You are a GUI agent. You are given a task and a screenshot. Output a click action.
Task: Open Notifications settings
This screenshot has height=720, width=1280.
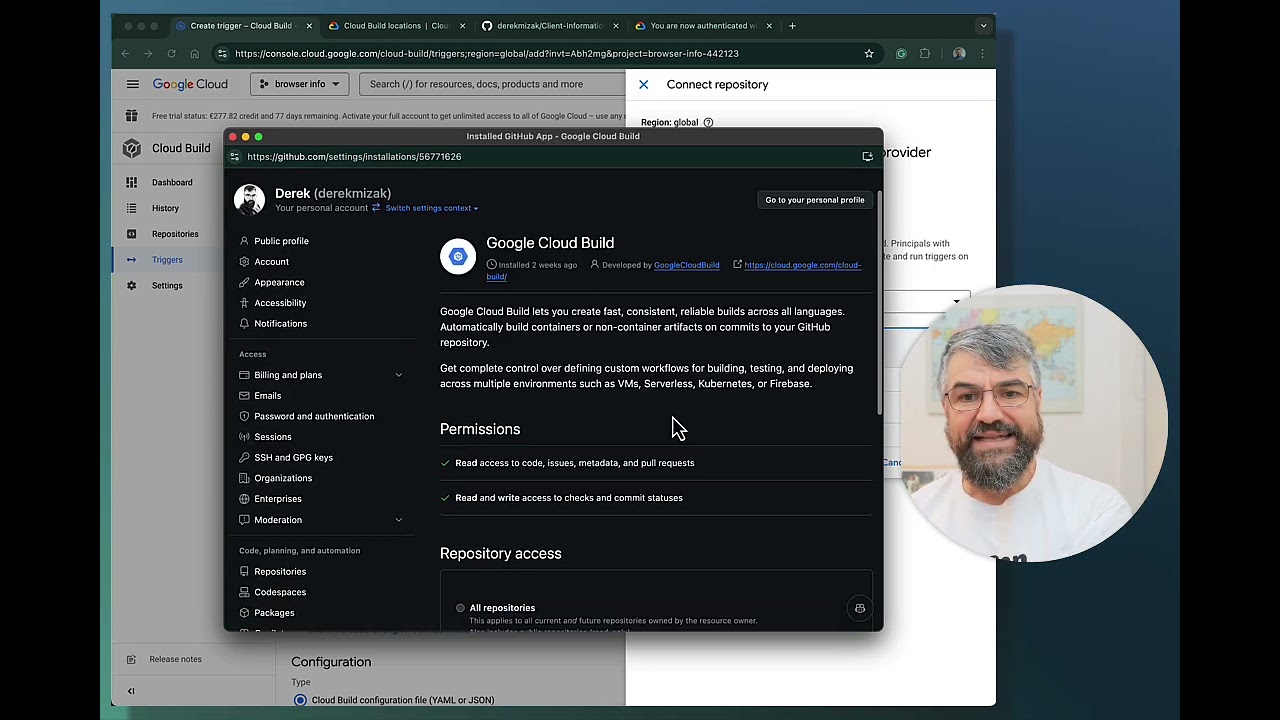pos(280,324)
